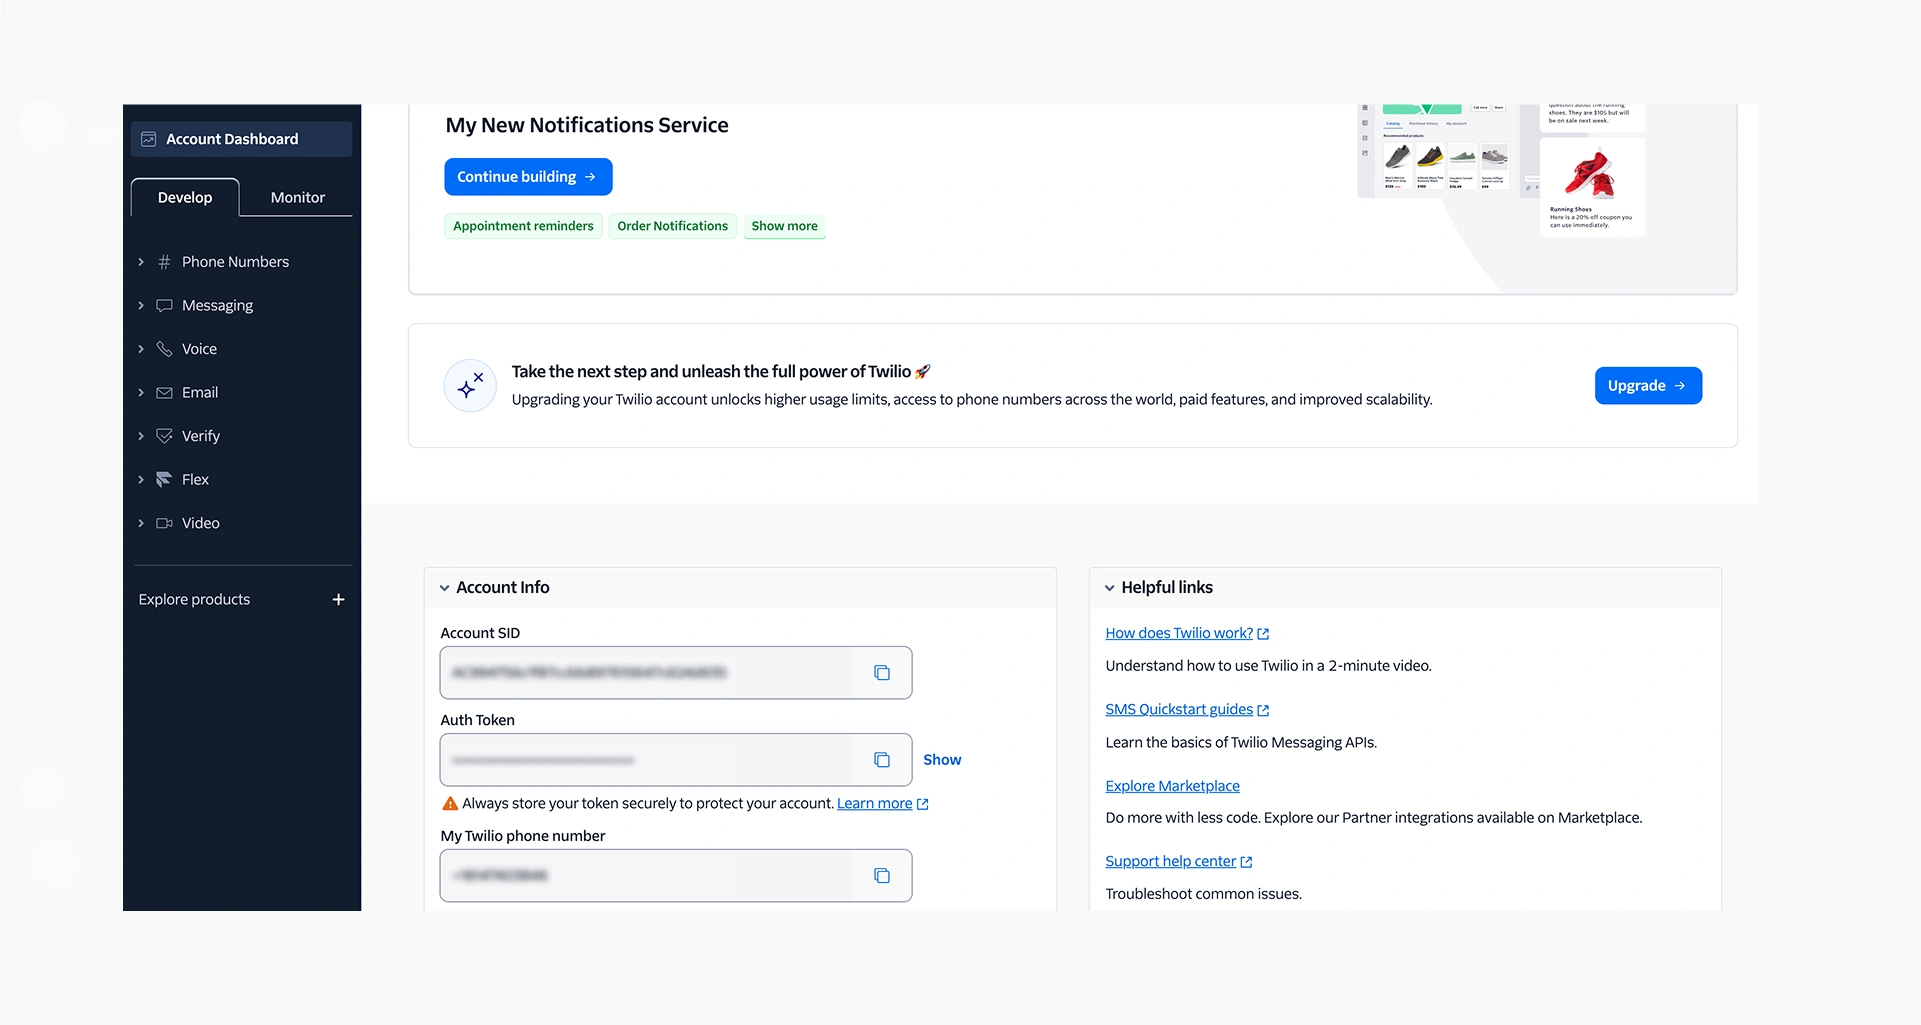The image size is (1921, 1025).
Task: Show the Auth Token
Action: click(942, 760)
